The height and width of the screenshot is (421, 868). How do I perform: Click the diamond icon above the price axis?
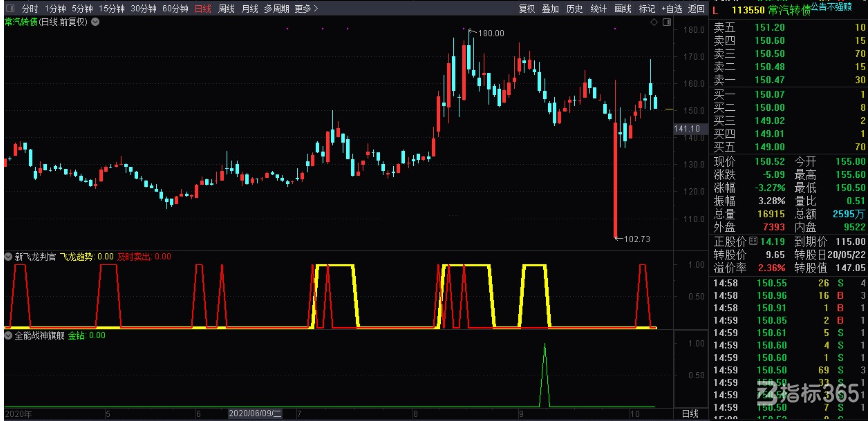click(x=654, y=22)
